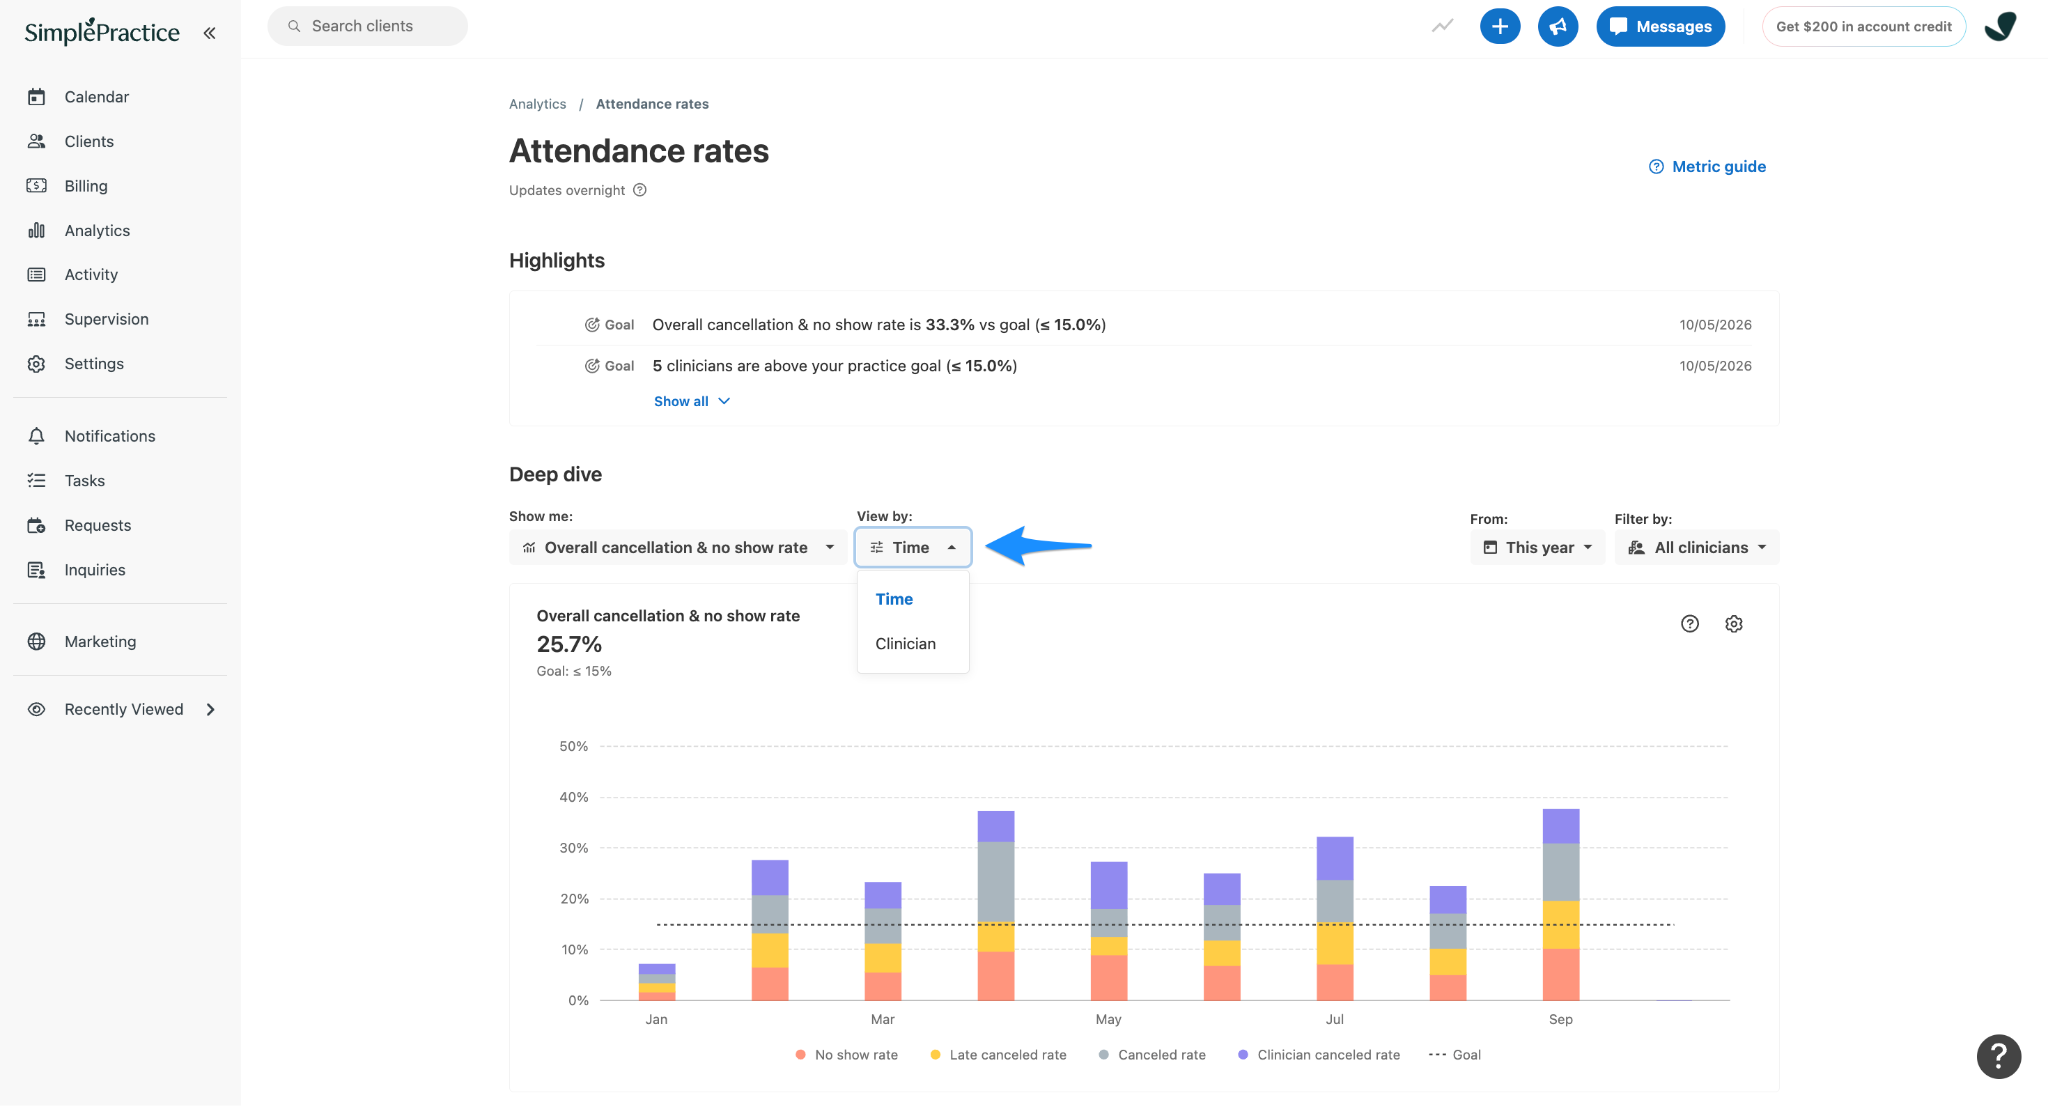Open Settings from sidebar
The height and width of the screenshot is (1106, 2048).
(94, 364)
